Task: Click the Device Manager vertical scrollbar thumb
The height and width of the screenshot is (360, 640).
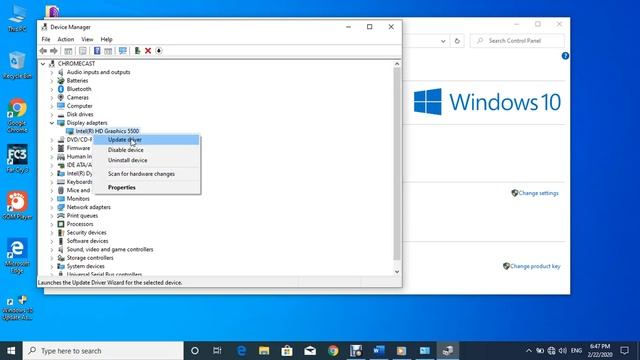Action: pos(397,163)
